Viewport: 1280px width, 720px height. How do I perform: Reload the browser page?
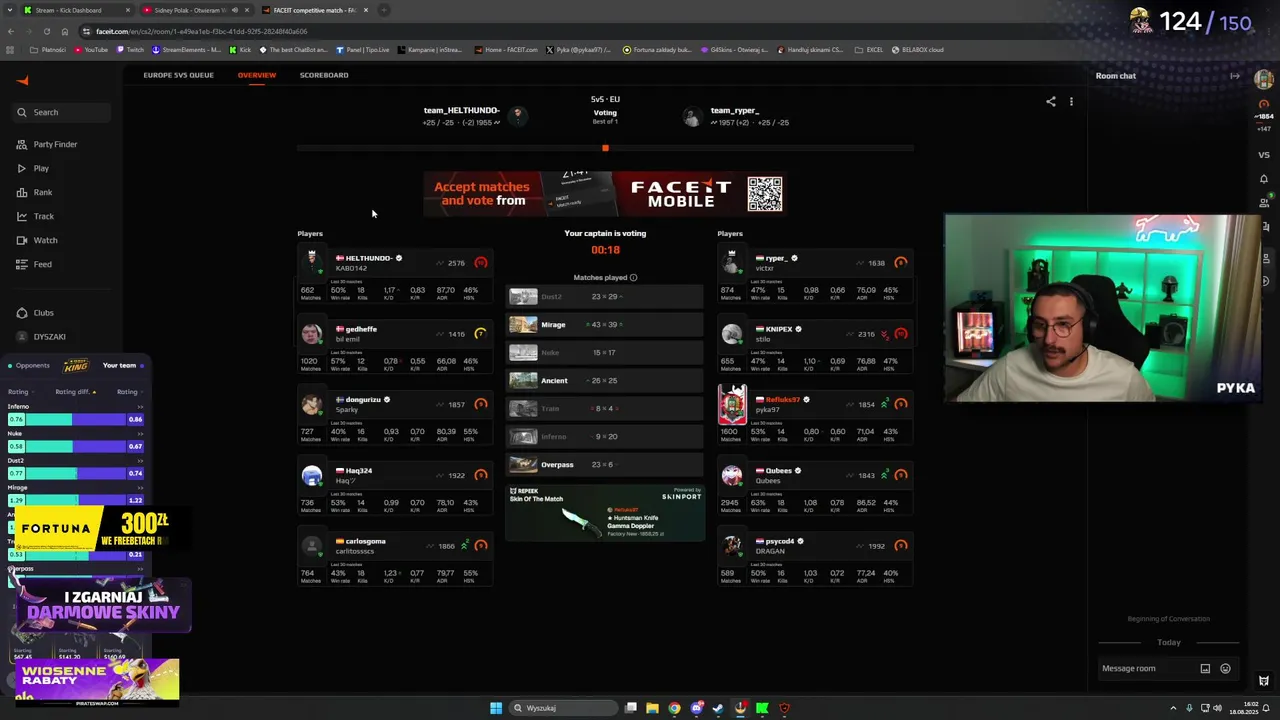pos(46,31)
